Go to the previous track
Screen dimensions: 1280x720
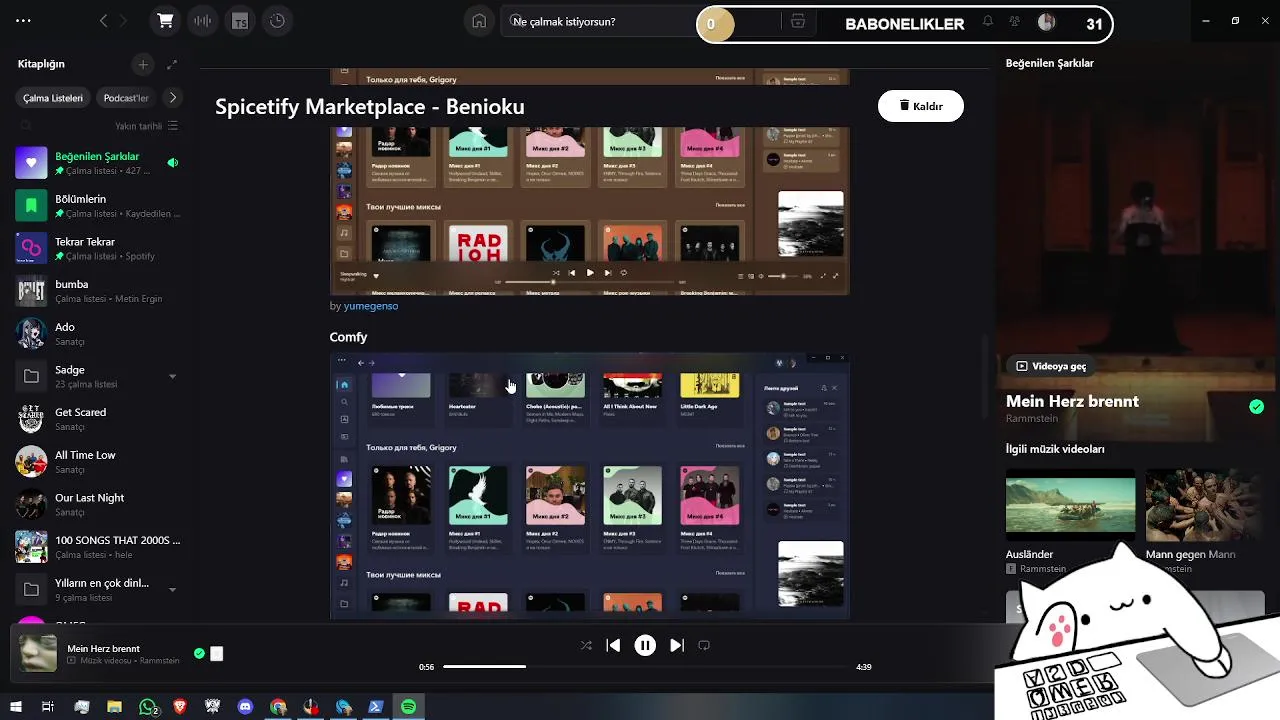coord(613,646)
